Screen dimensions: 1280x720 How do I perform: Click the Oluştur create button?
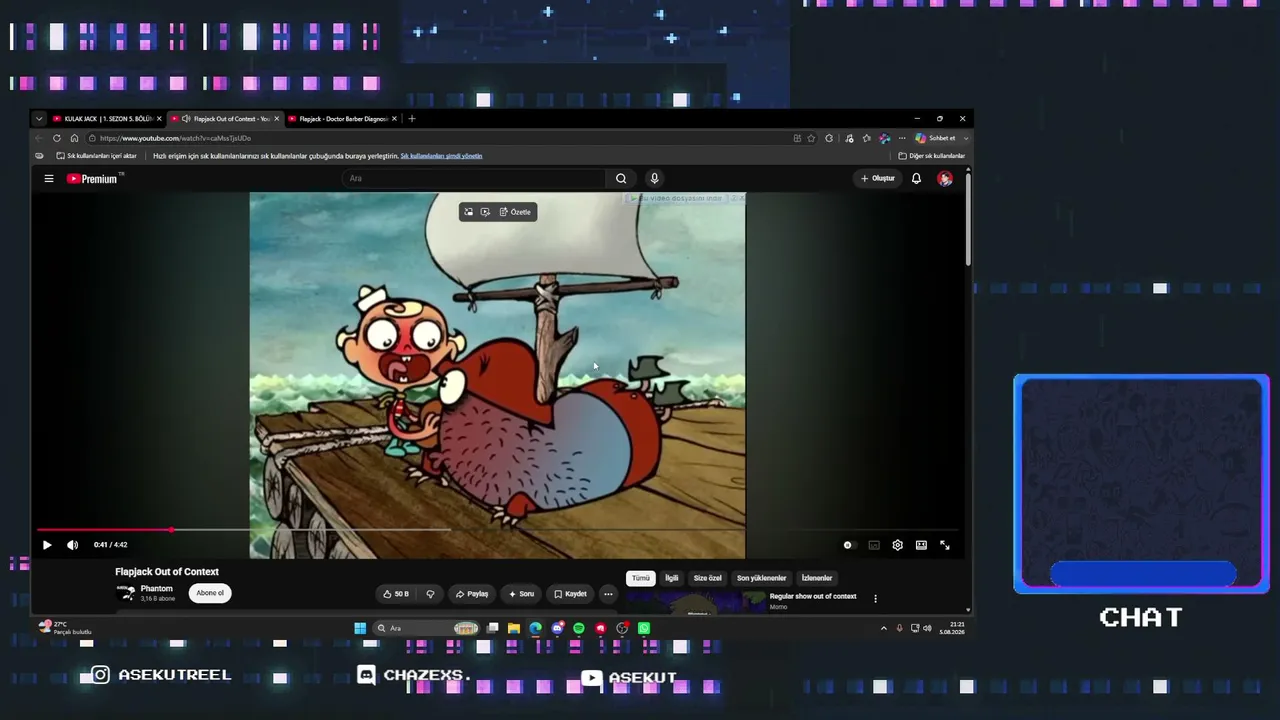coord(878,179)
